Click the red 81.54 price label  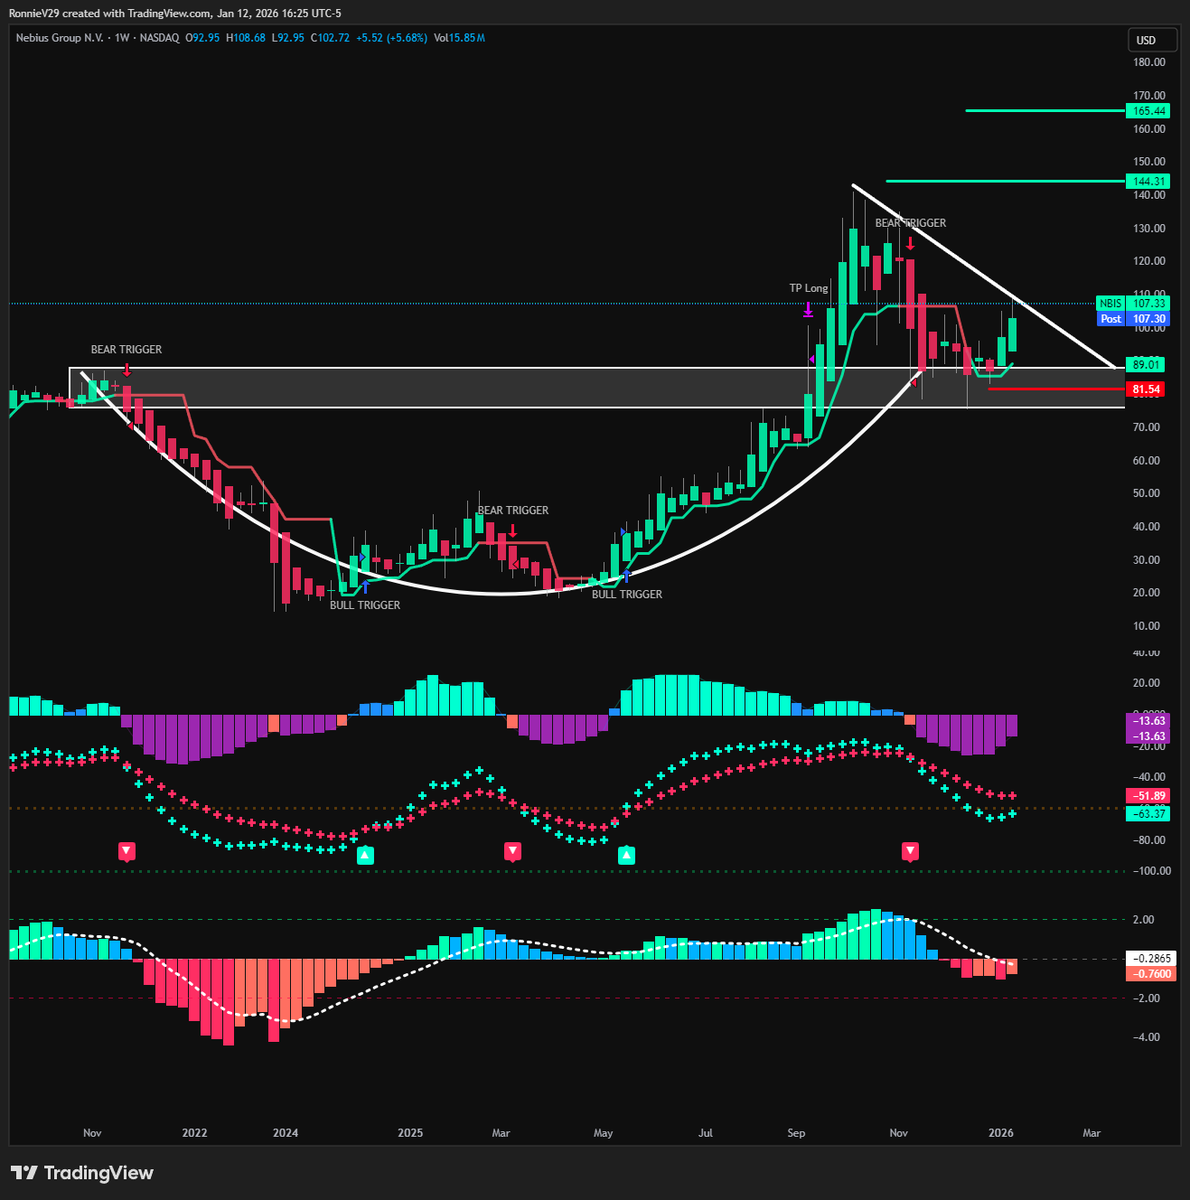click(1146, 389)
